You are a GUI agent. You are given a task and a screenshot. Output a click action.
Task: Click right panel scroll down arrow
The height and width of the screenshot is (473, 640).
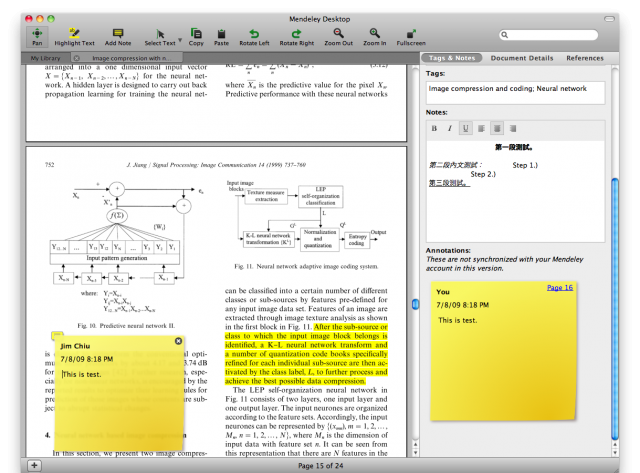pyautogui.click(x=615, y=453)
